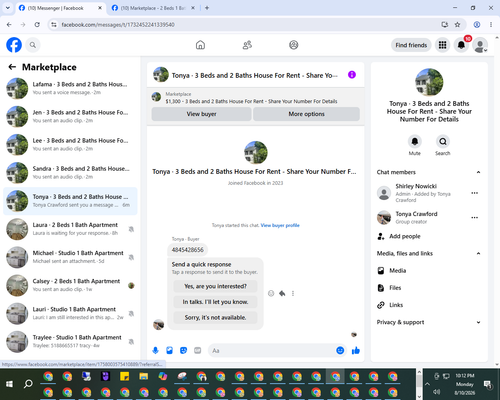The image size is (500, 400).
Task: Open the View buyer profile link
Action: [x=280, y=225]
